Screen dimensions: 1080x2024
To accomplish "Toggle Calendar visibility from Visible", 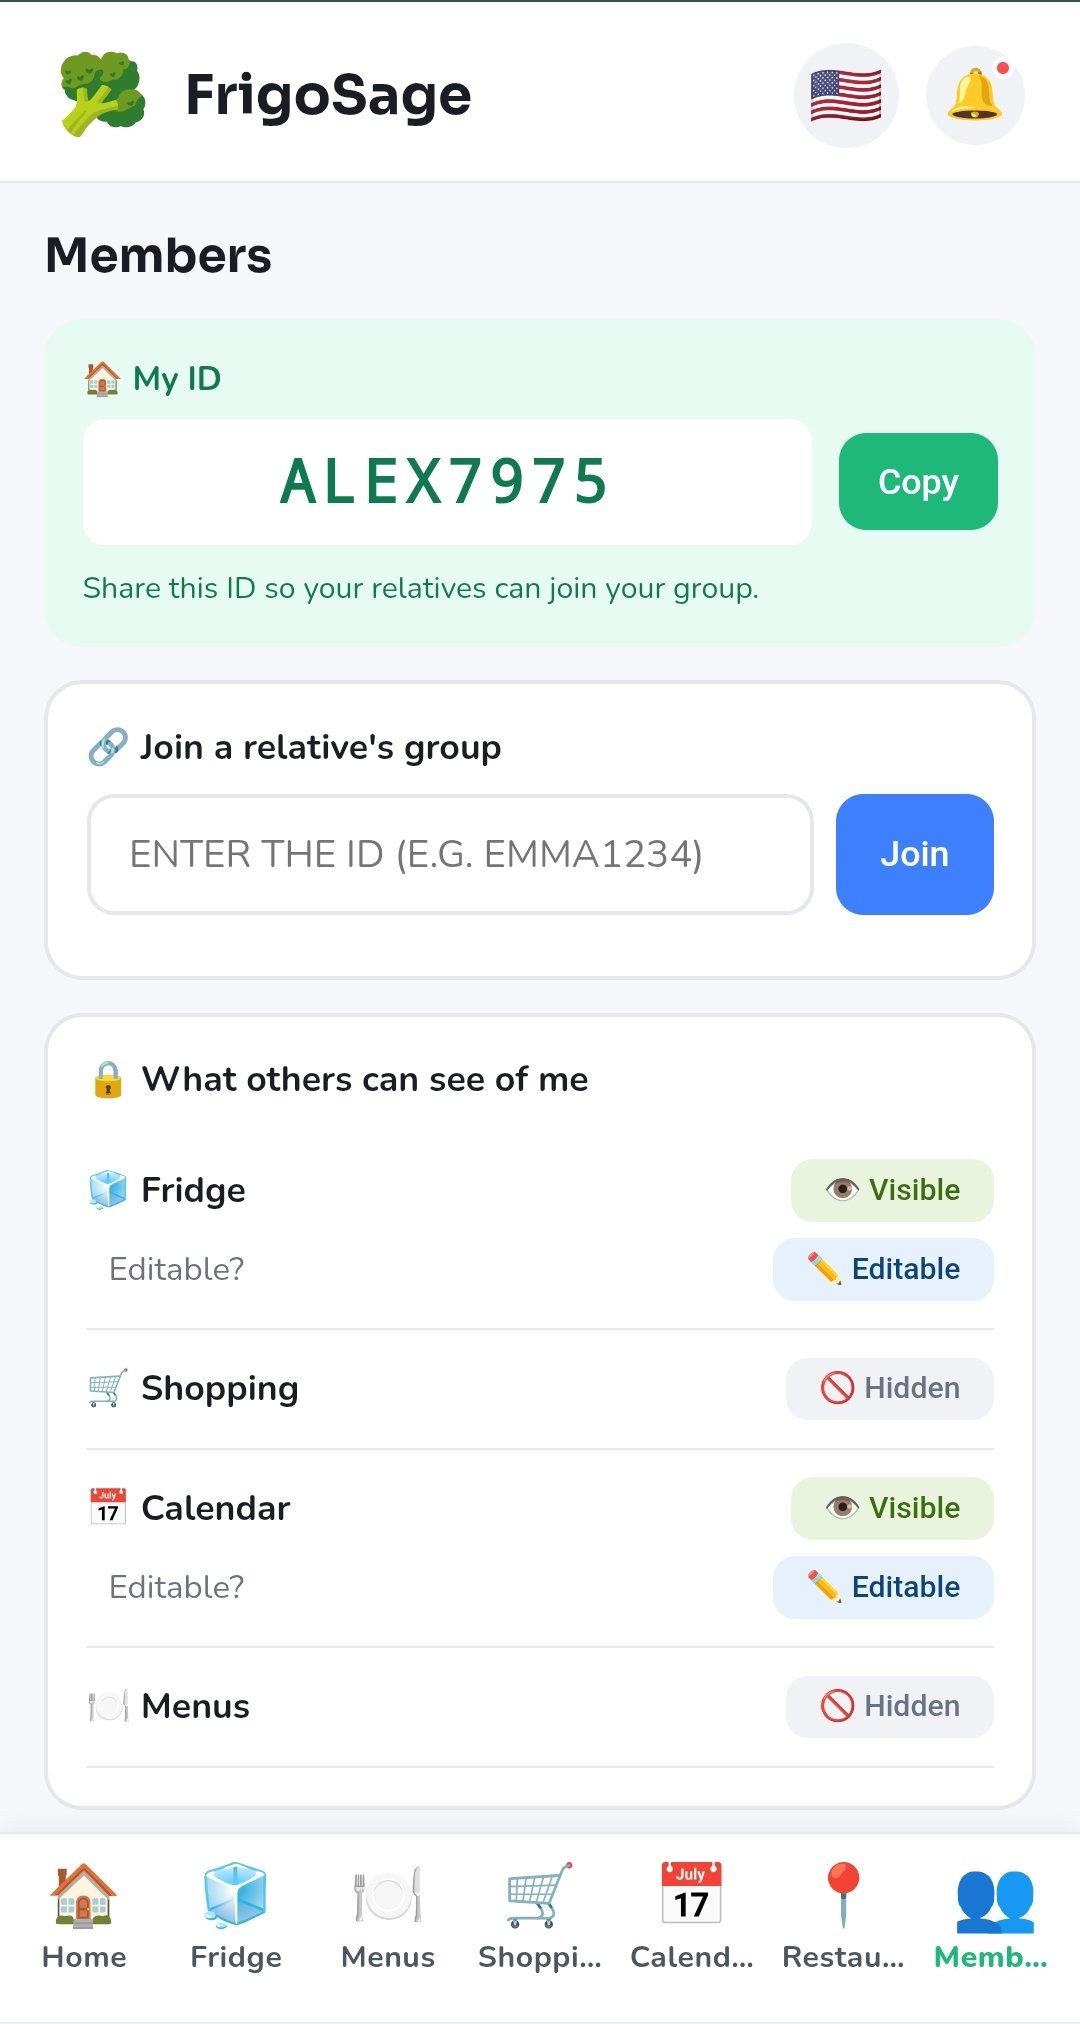I will [892, 1508].
